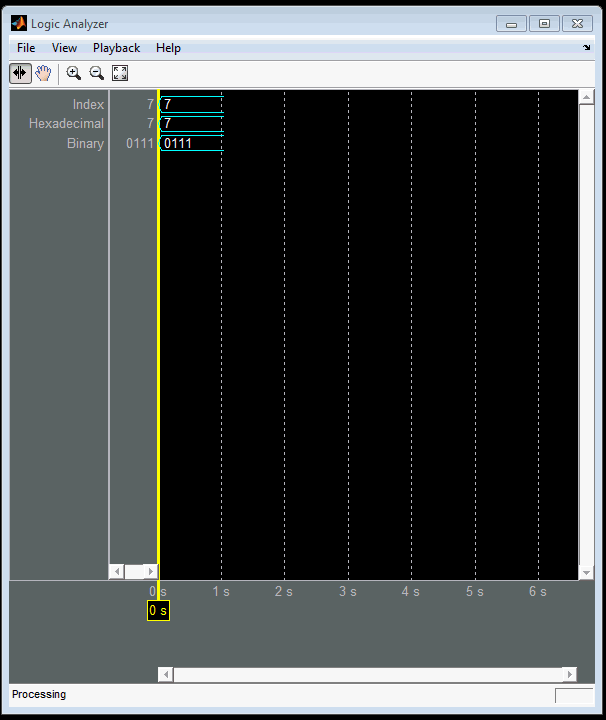Click the MATLAB logo in title bar
The width and height of the screenshot is (606, 720).
[x=18, y=24]
